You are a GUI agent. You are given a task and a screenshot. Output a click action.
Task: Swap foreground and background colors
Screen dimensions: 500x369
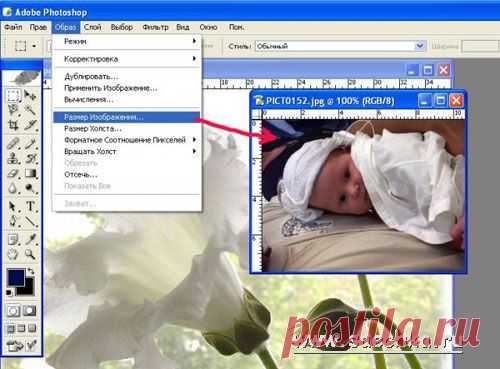coord(31,271)
